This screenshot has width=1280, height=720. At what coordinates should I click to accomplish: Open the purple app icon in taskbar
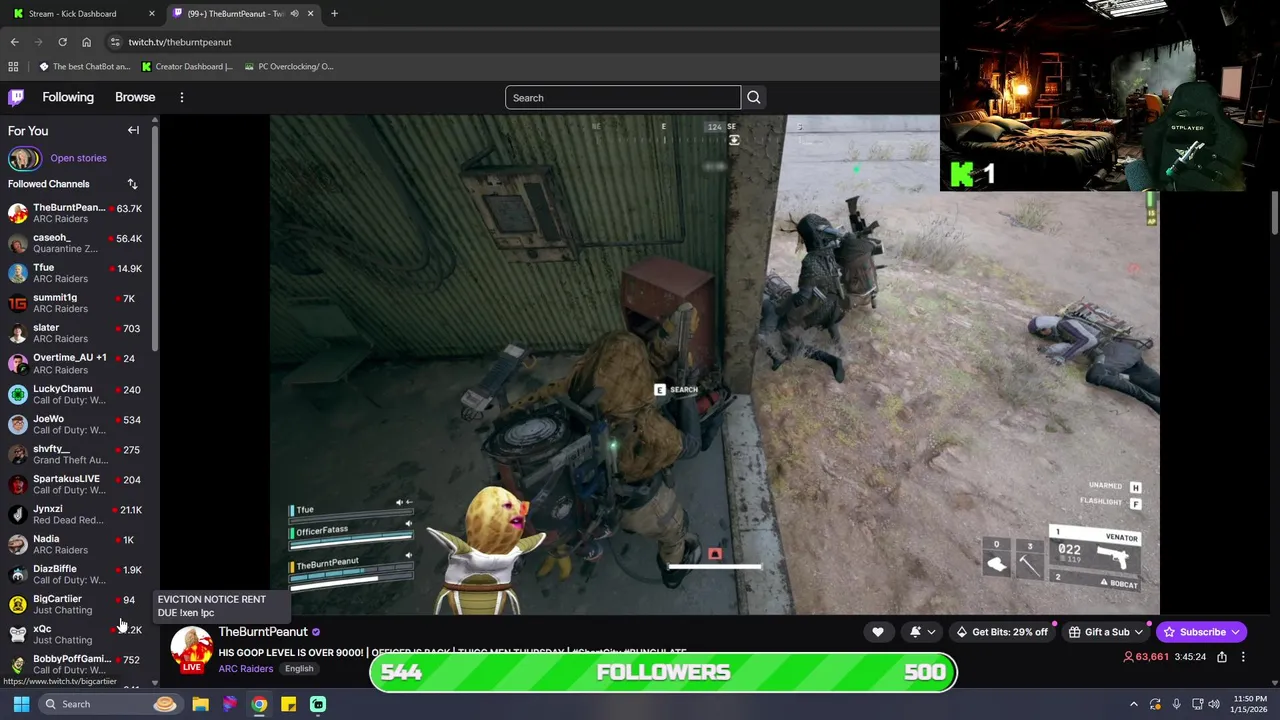click(x=230, y=704)
